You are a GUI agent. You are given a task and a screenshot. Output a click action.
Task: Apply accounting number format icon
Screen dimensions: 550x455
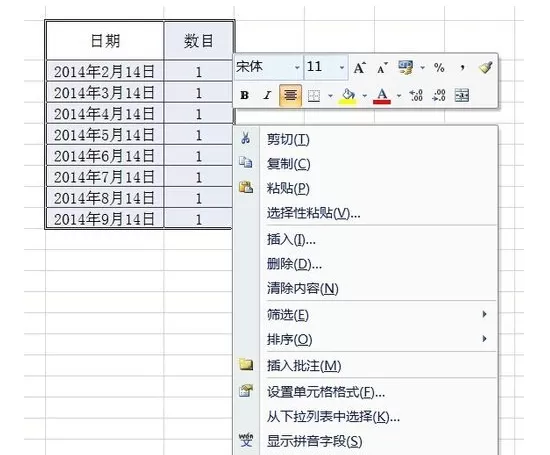click(405, 67)
